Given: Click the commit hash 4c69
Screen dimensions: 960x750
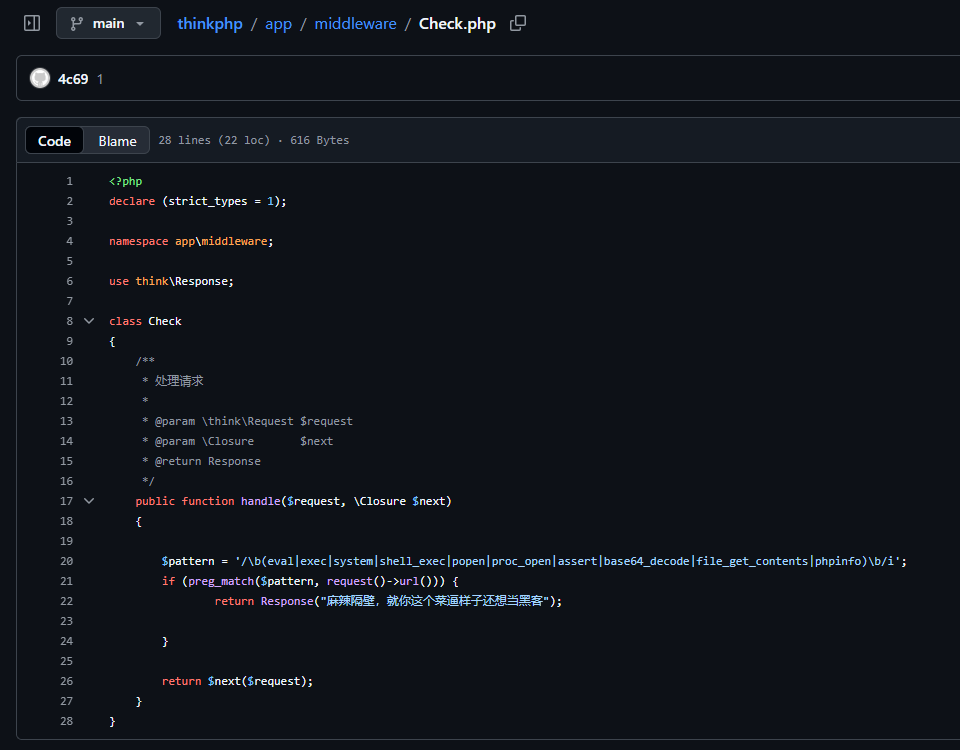Looking at the screenshot, I should click(71, 78).
